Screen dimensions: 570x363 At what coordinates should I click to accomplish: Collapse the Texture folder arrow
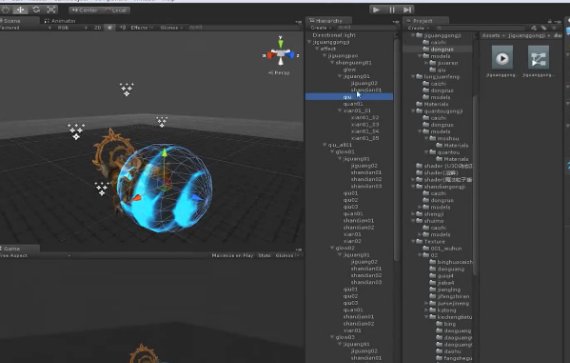(x=413, y=241)
